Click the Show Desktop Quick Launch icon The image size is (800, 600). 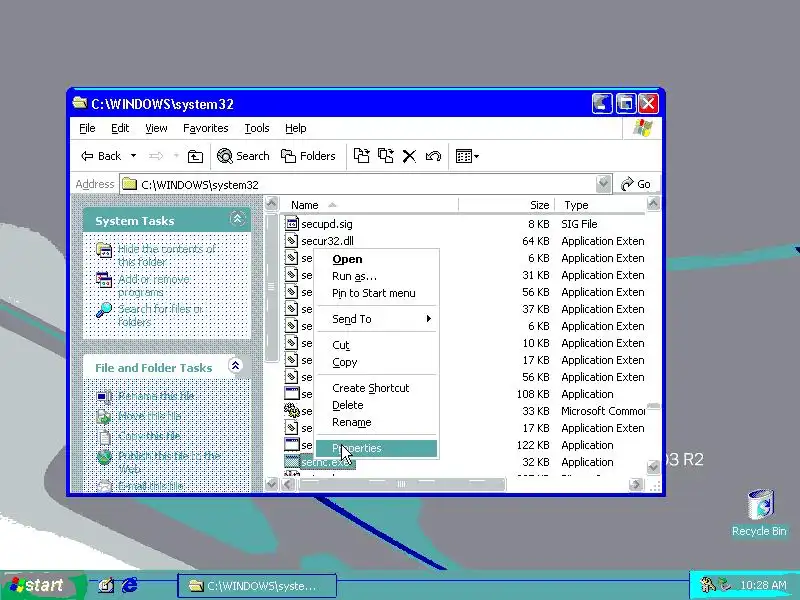pyautogui.click(x=106, y=585)
